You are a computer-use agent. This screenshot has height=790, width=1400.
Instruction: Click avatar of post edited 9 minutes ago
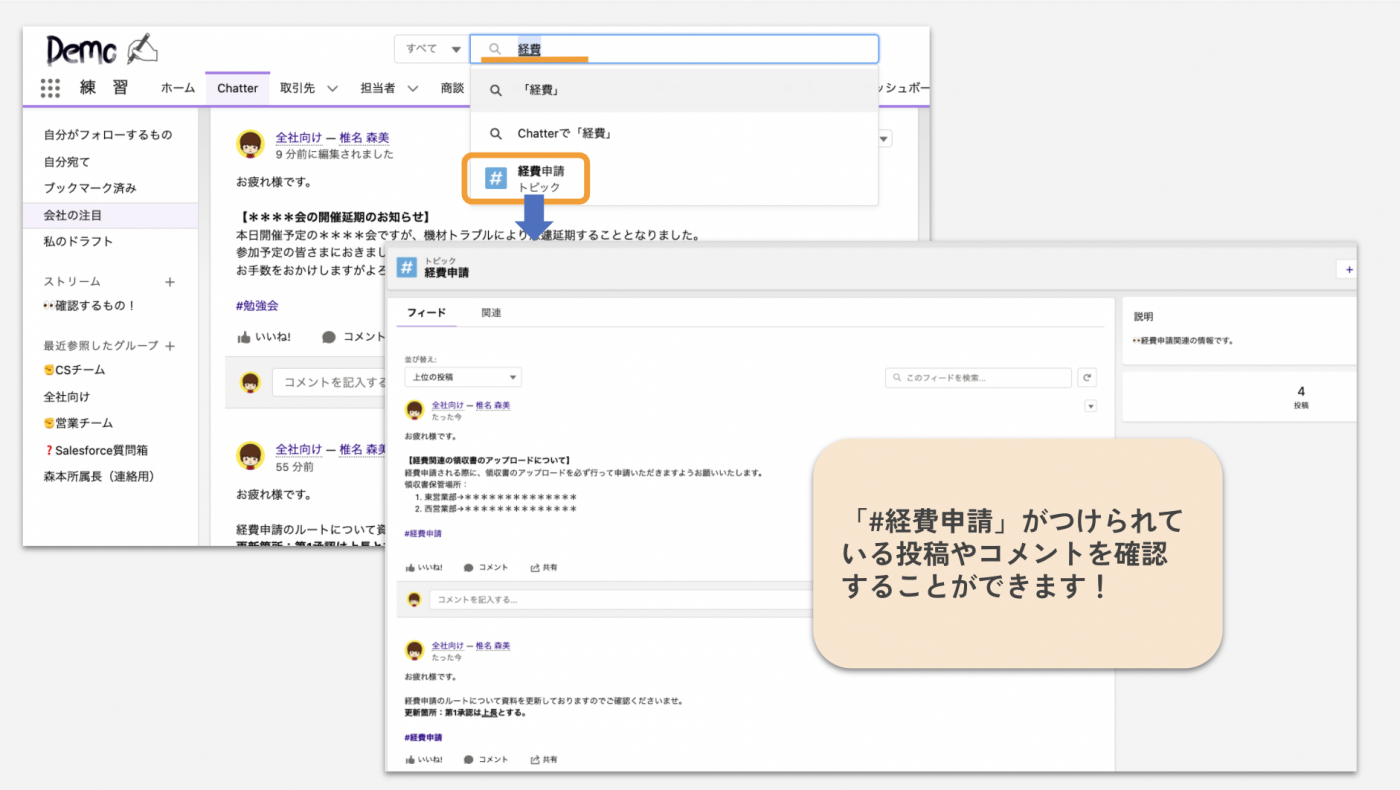250,144
